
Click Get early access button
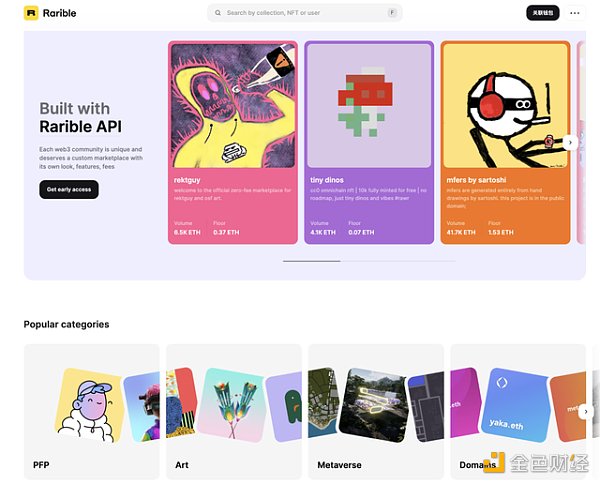coord(69,189)
